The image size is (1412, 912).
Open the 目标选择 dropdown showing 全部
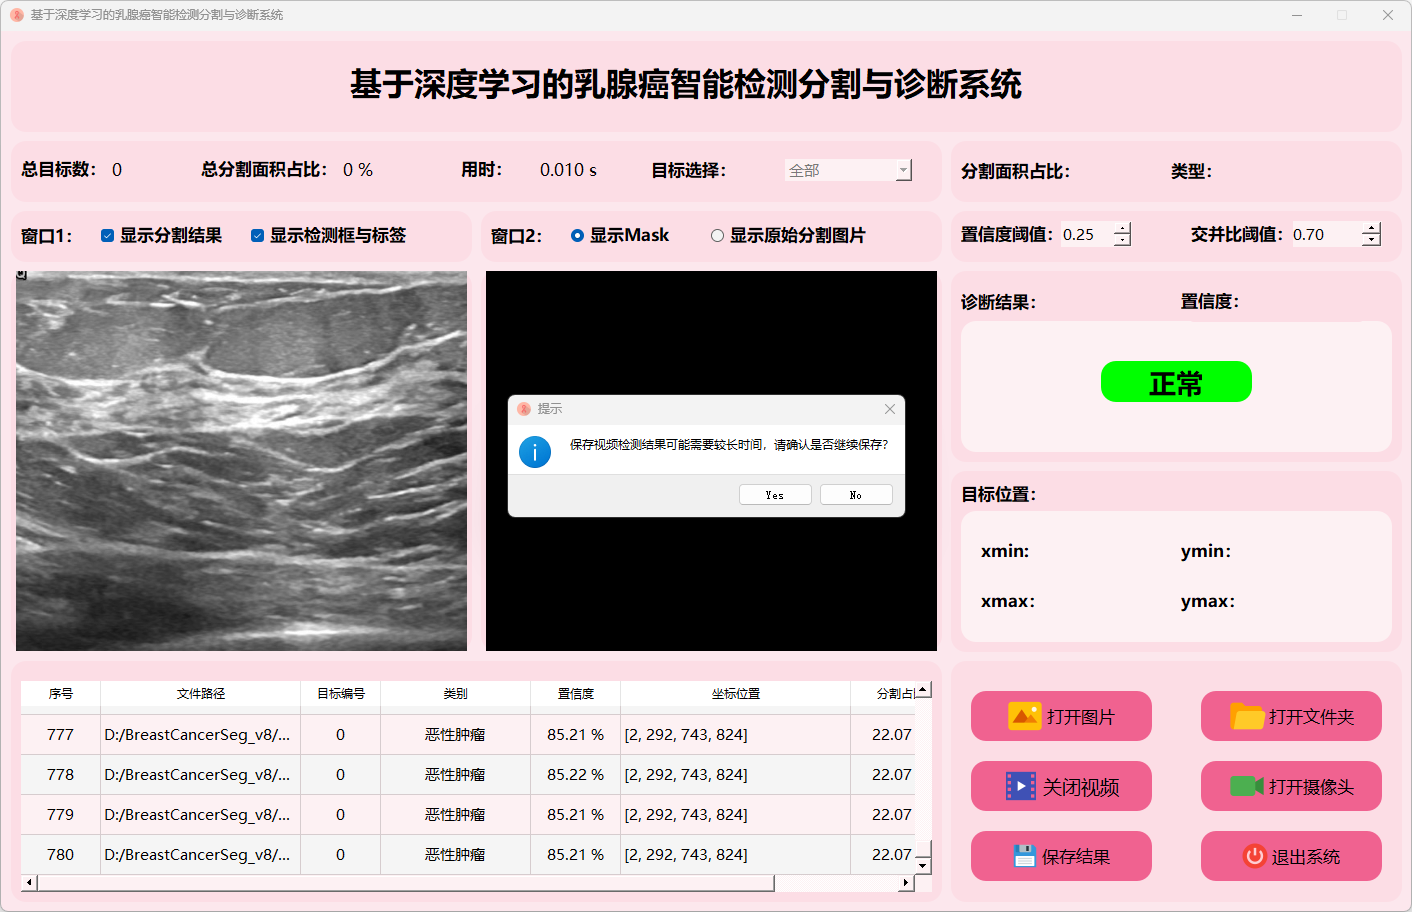pos(848,171)
